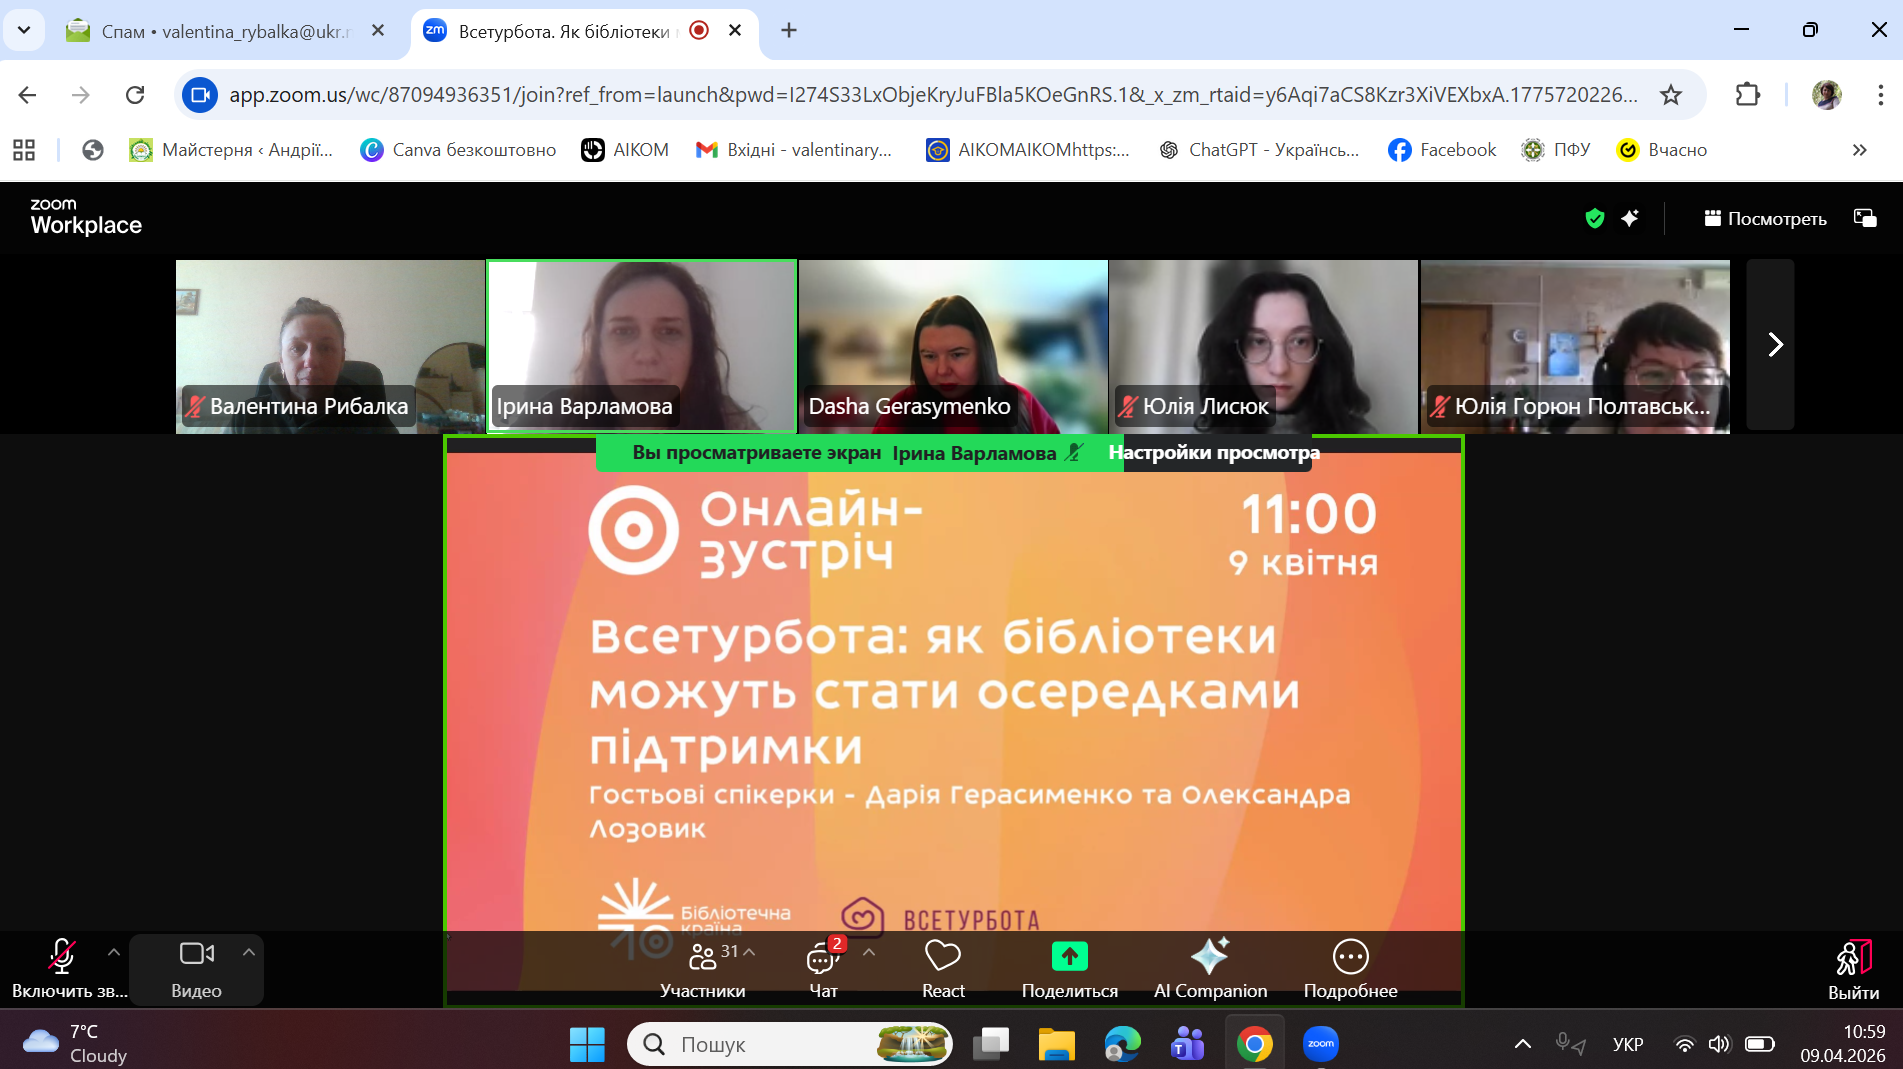Click the green encryption shield icon
The image size is (1903, 1069).
1595,218
